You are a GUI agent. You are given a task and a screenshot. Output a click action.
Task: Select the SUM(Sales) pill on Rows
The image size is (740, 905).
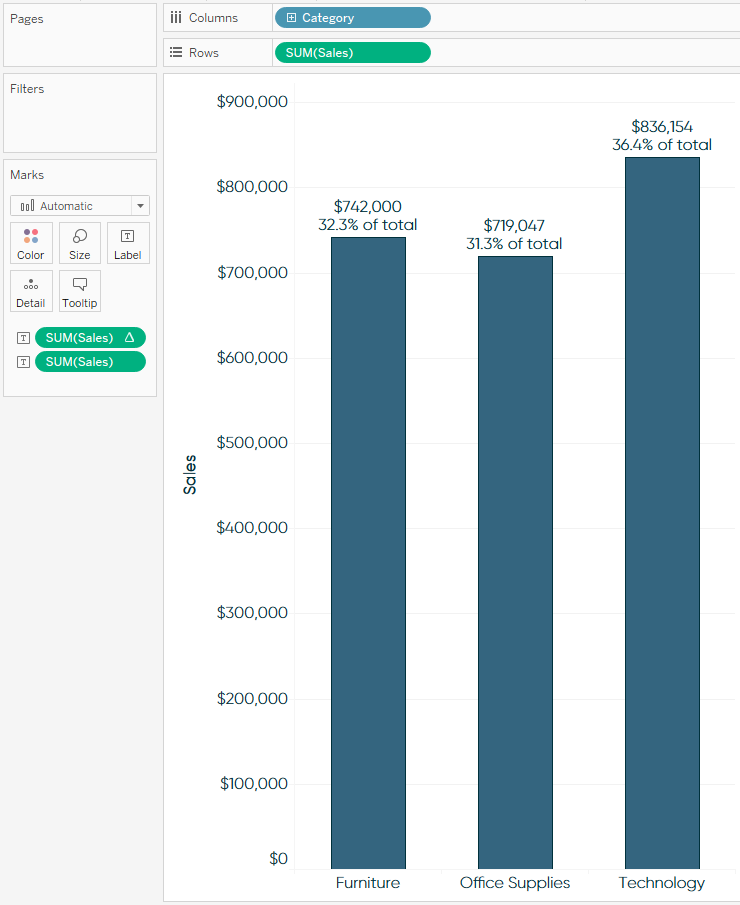click(353, 53)
